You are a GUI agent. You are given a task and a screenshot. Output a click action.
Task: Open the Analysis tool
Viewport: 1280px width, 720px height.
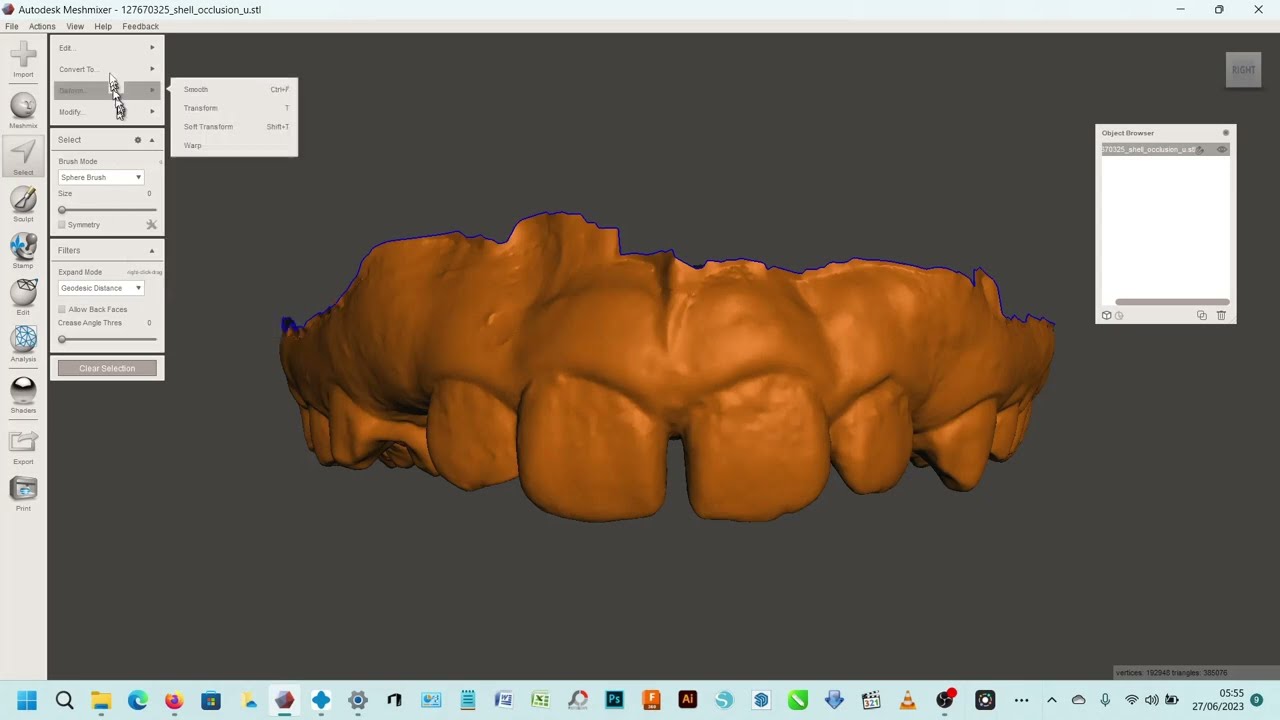(23, 343)
